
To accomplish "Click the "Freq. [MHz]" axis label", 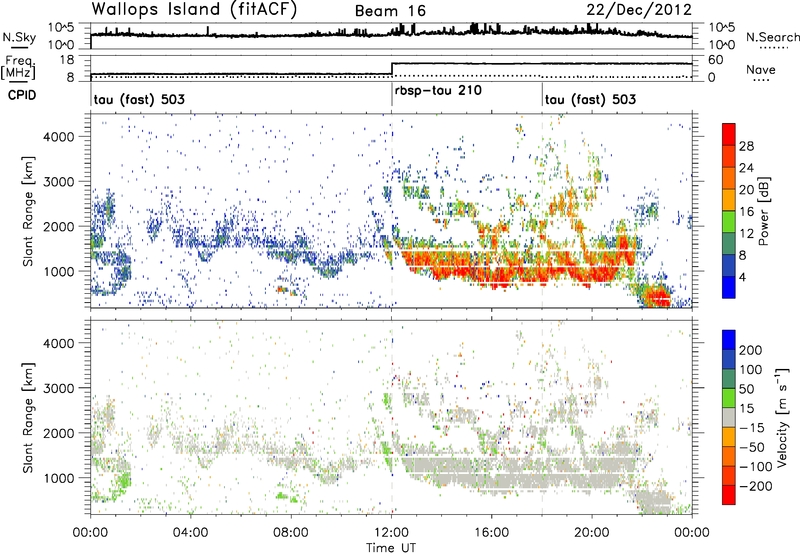I will tap(18, 67).
